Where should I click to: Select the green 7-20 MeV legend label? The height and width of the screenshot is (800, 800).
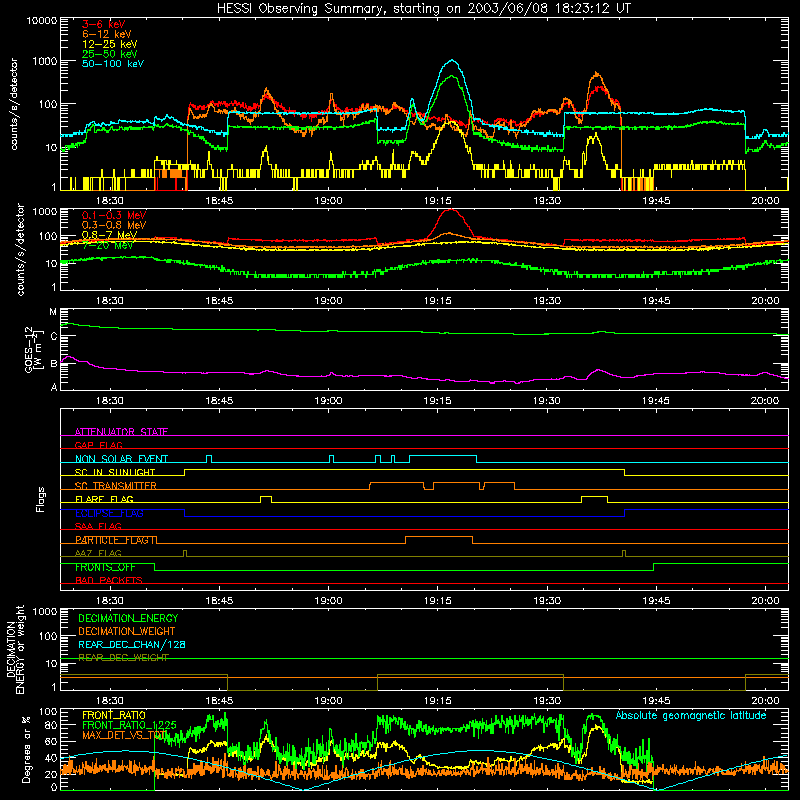(107, 245)
